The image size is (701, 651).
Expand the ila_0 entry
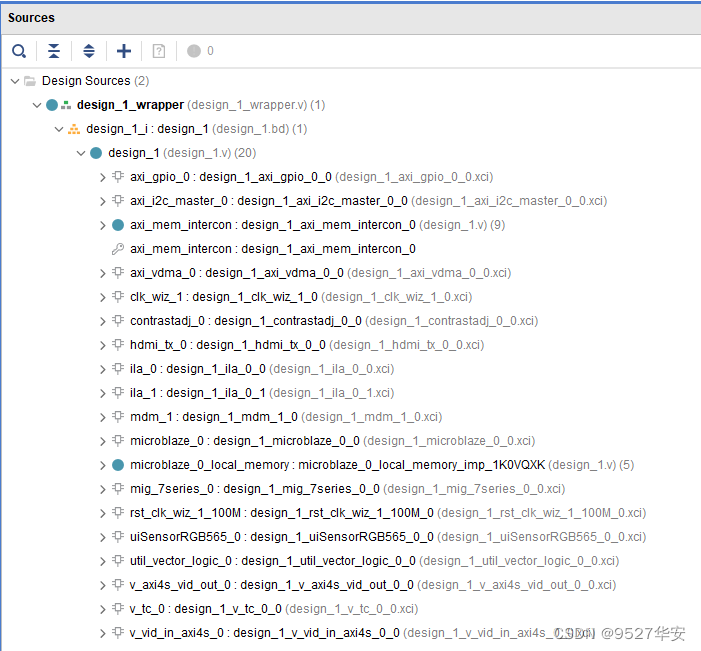click(x=102, y=370)
